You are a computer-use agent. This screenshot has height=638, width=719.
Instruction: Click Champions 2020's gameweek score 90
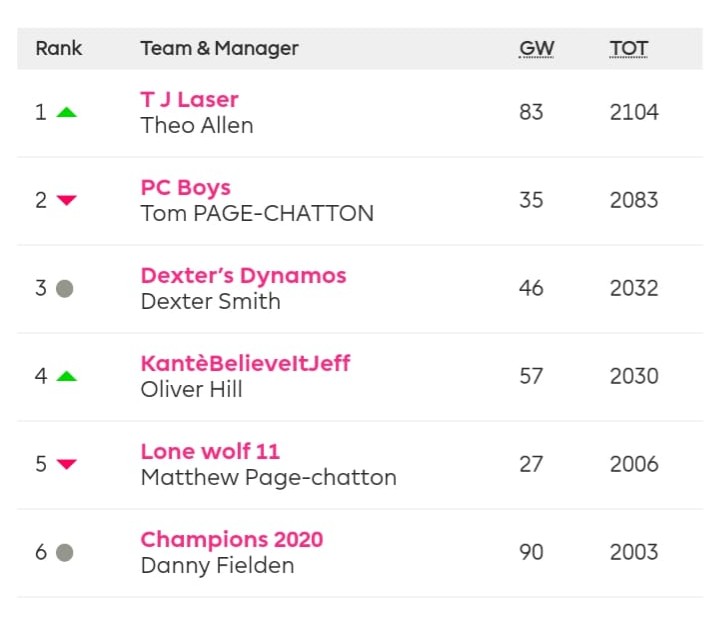coord(531,552)
